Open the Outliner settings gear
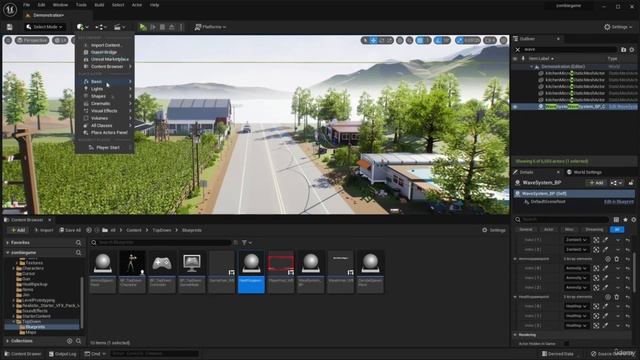The height and width of the screenshot is (360, 640). pyautogui.click(x=632, y=49)
